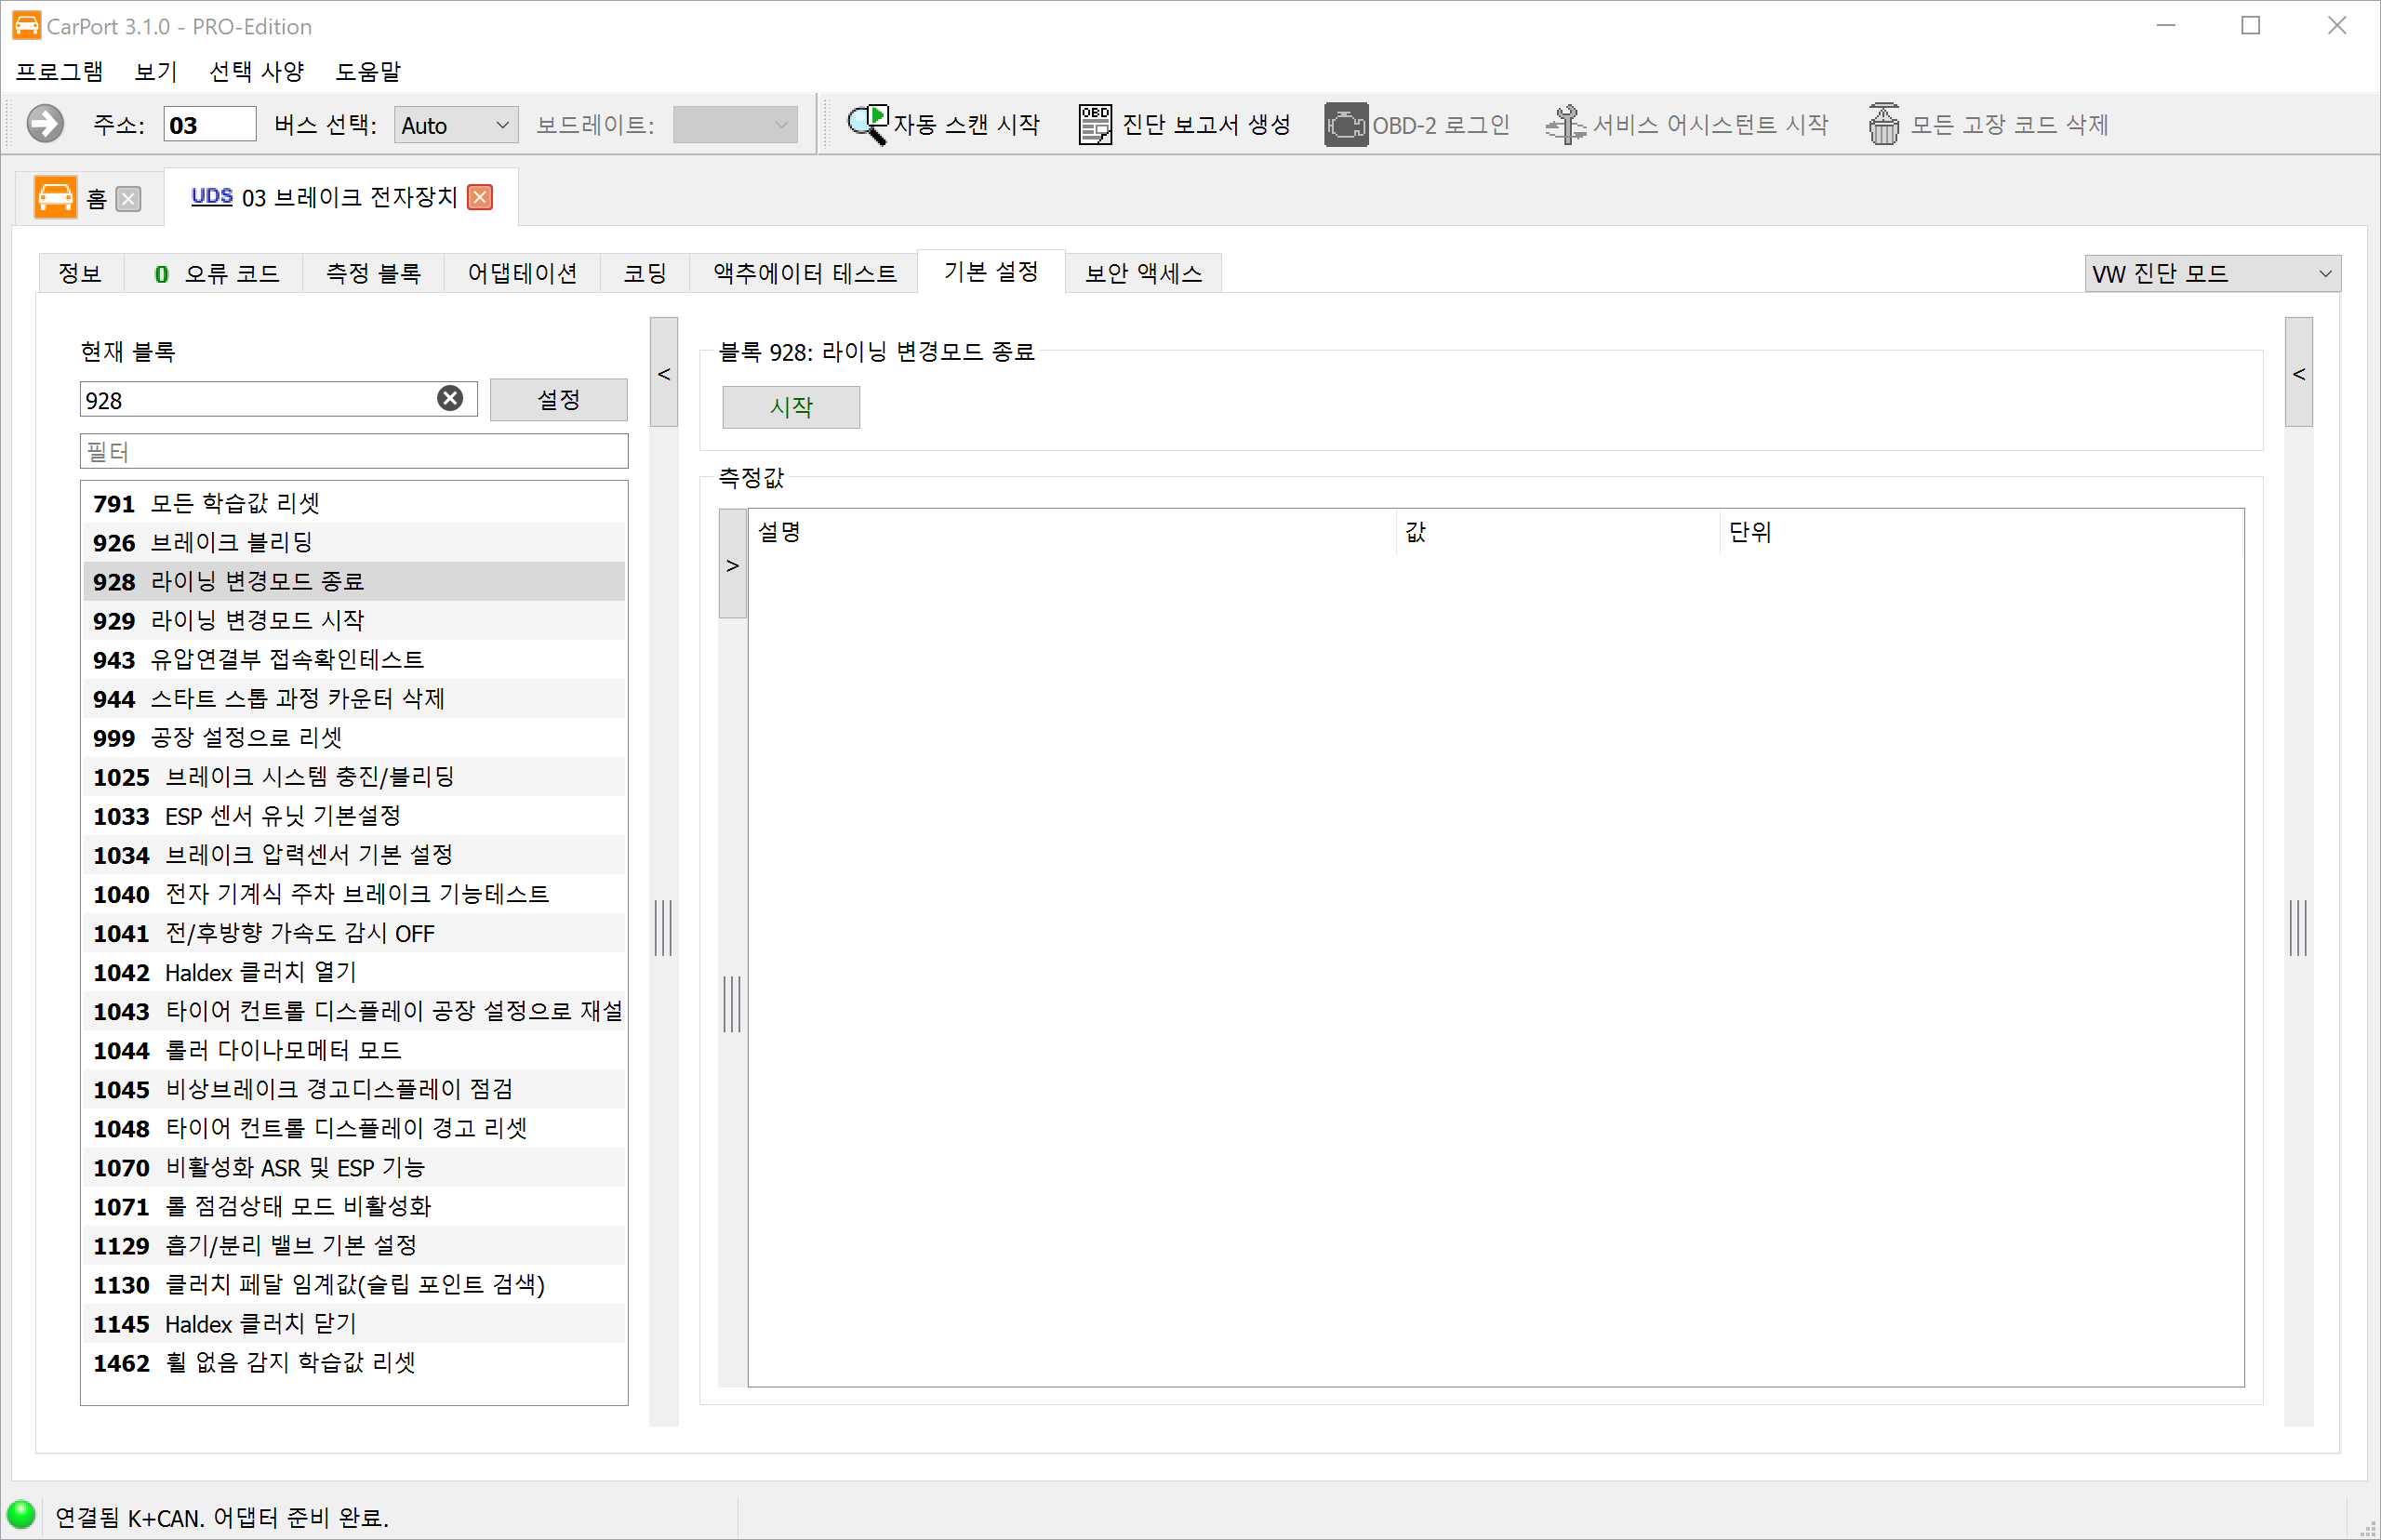
Task: Close the 홈 tab
Action: click(128, 199)
